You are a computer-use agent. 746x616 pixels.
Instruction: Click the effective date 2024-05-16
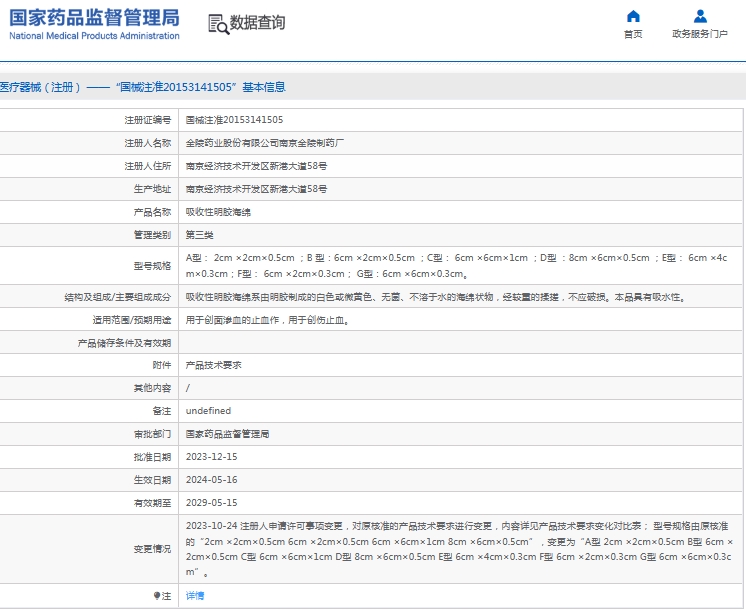[211, 479]
